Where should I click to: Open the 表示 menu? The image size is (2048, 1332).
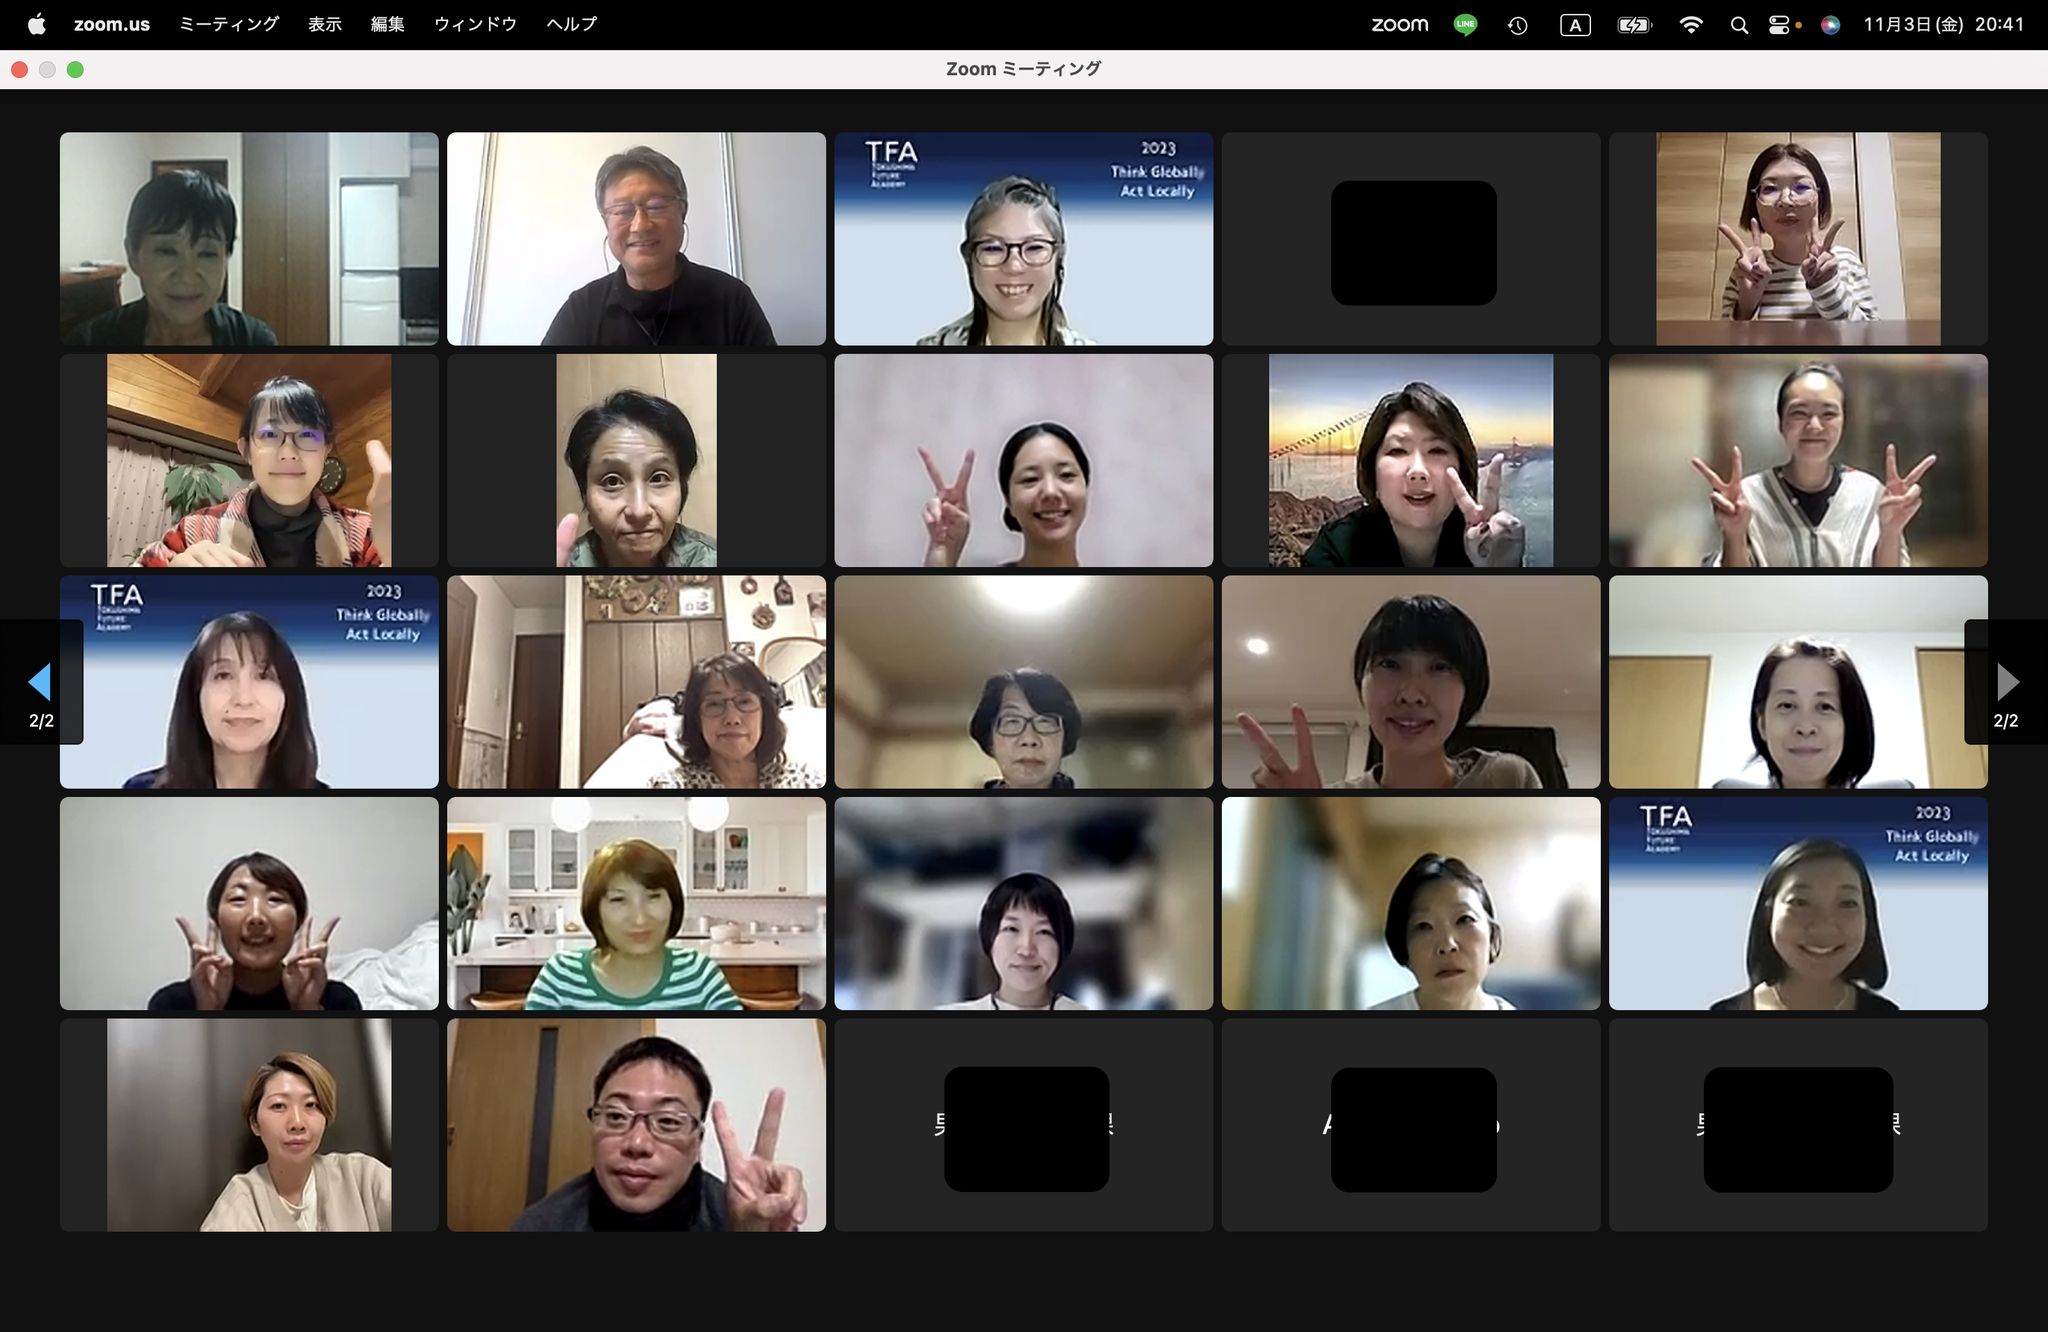pos(324,25)
